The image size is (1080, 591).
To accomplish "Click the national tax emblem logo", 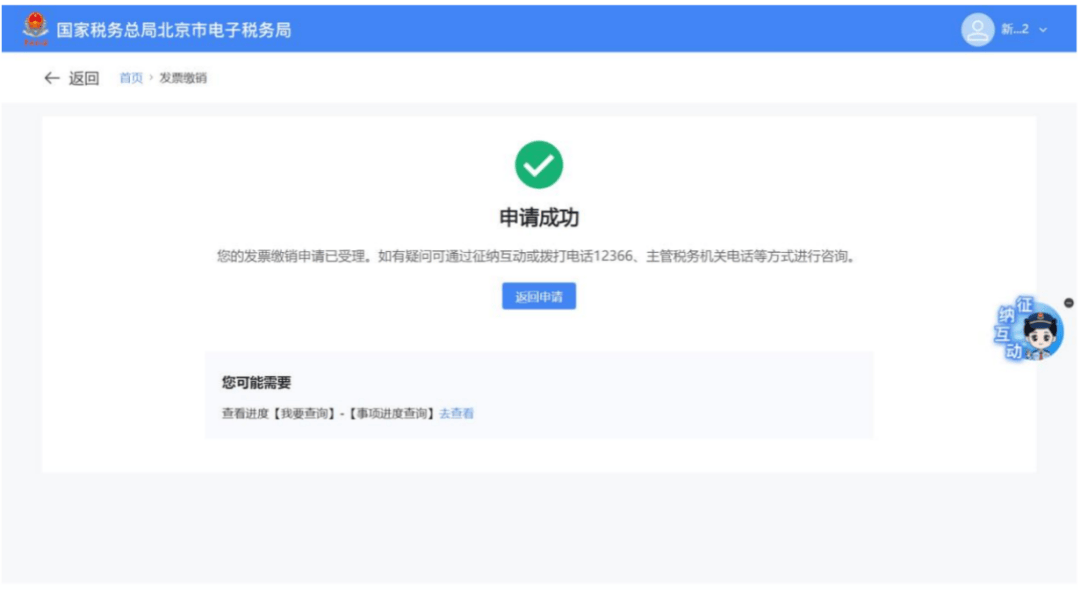I will (36, 28).
